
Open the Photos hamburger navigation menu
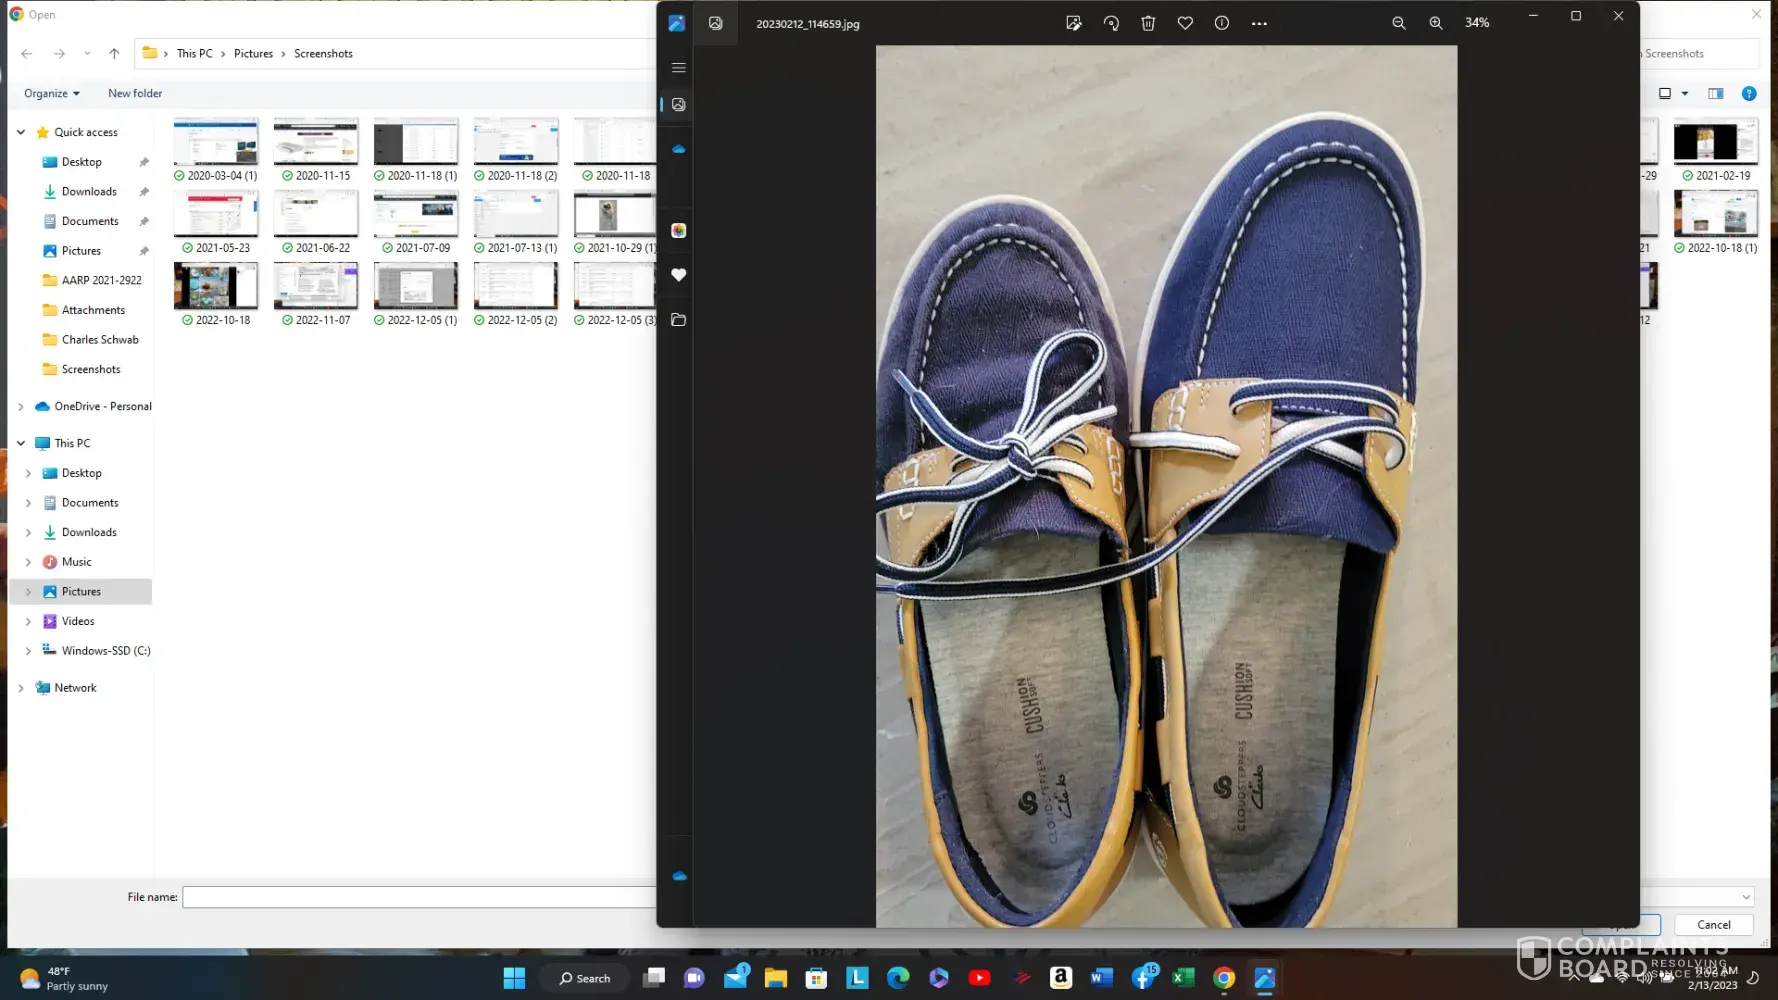(x=679, y=68)
